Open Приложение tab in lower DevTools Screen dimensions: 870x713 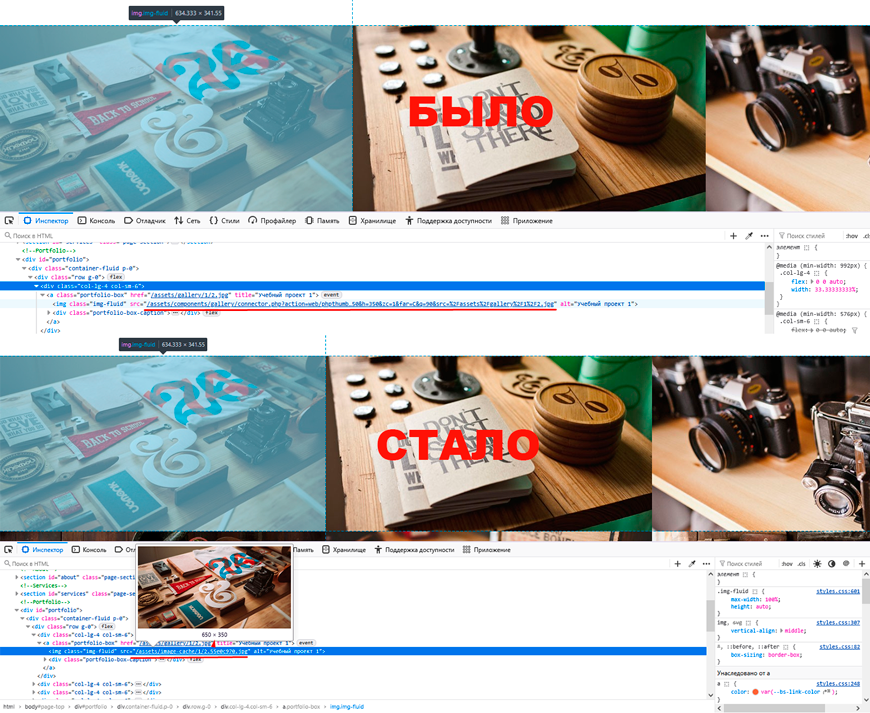point(487,549)
